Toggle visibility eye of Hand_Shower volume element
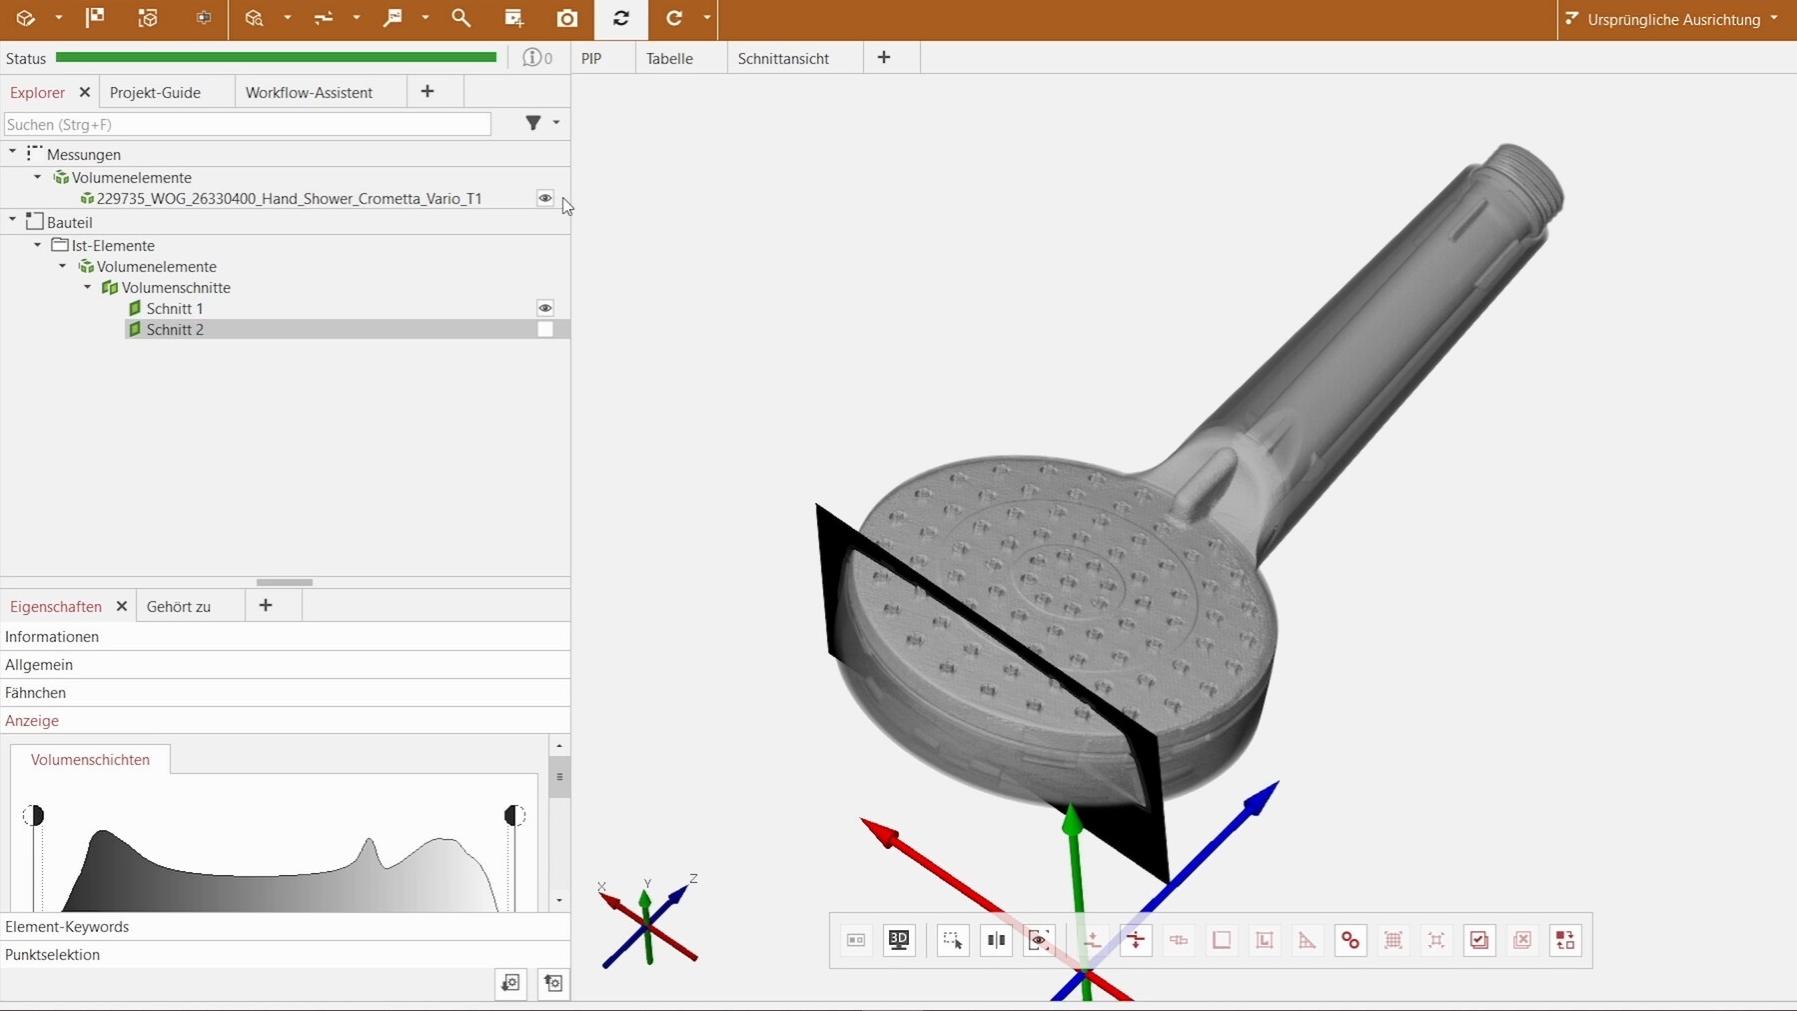Viewport: 1797px width, 1011px height. point(545,198)
